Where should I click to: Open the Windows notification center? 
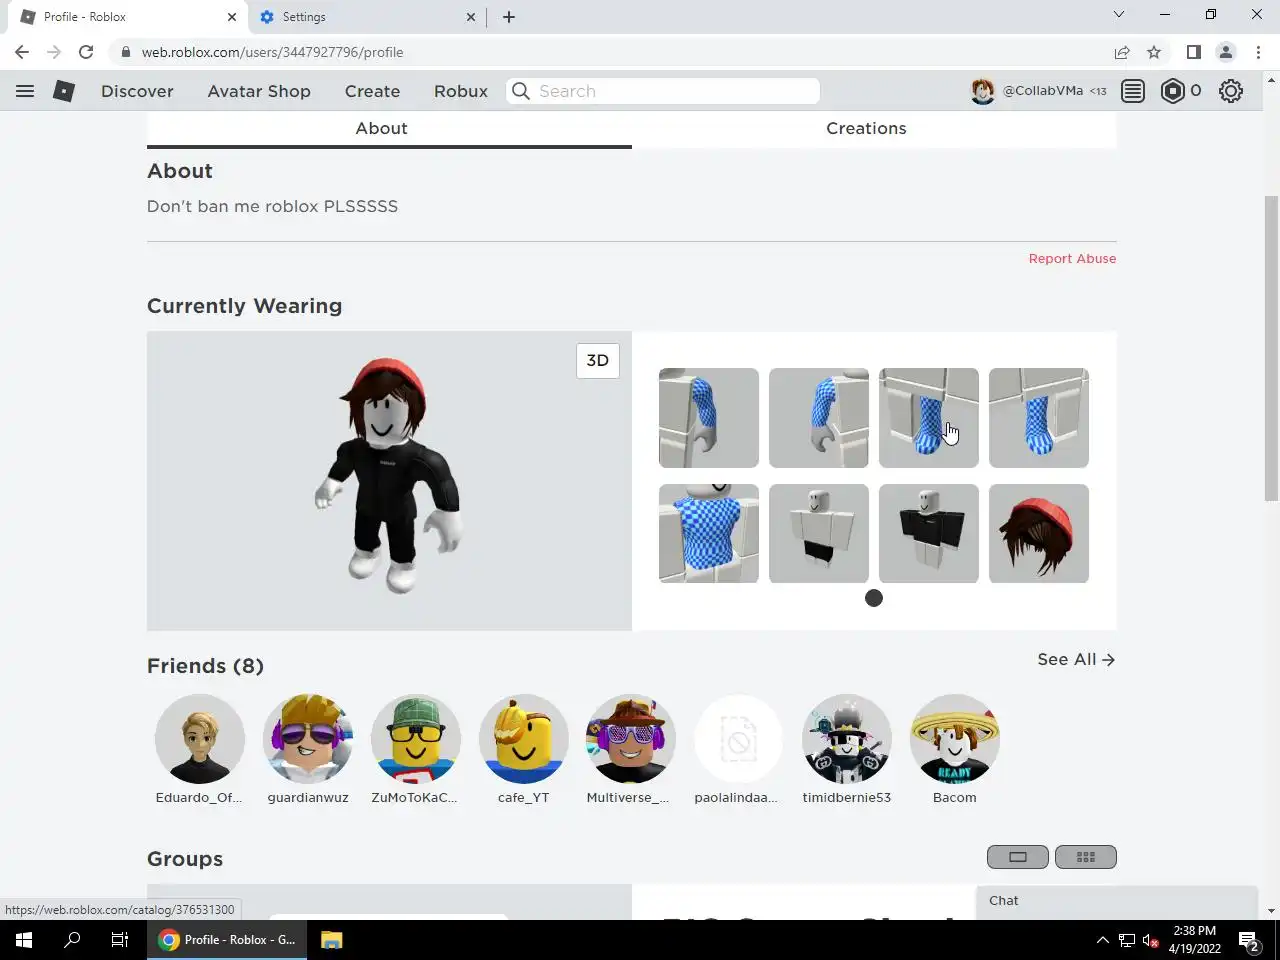1248,940
